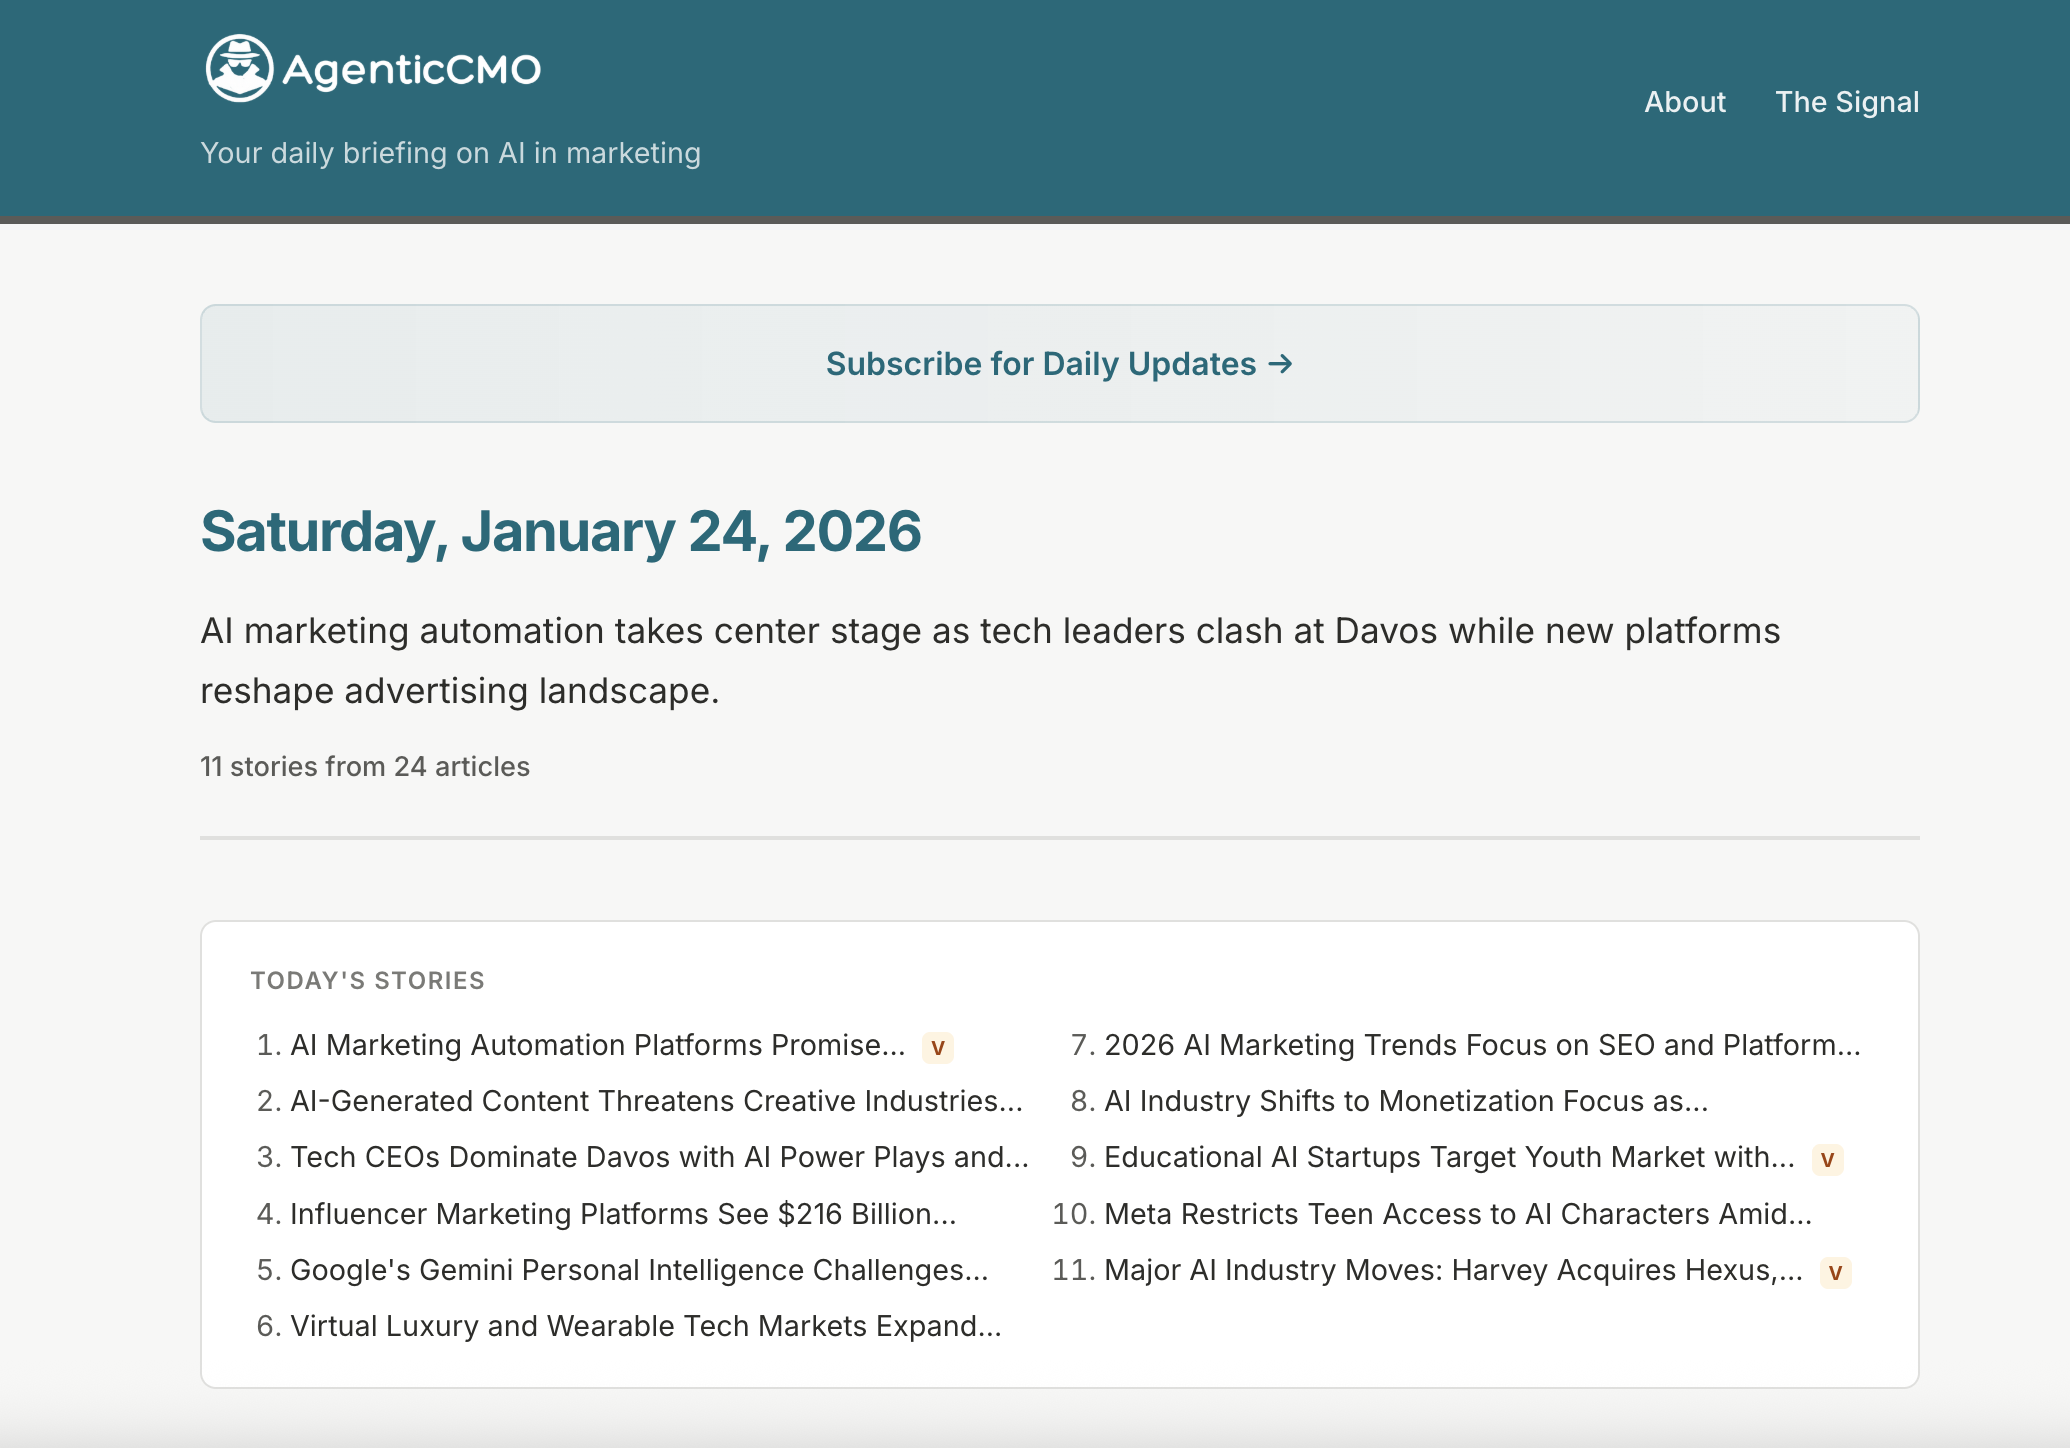Click the V badge on story 11

(1835, 1272)
